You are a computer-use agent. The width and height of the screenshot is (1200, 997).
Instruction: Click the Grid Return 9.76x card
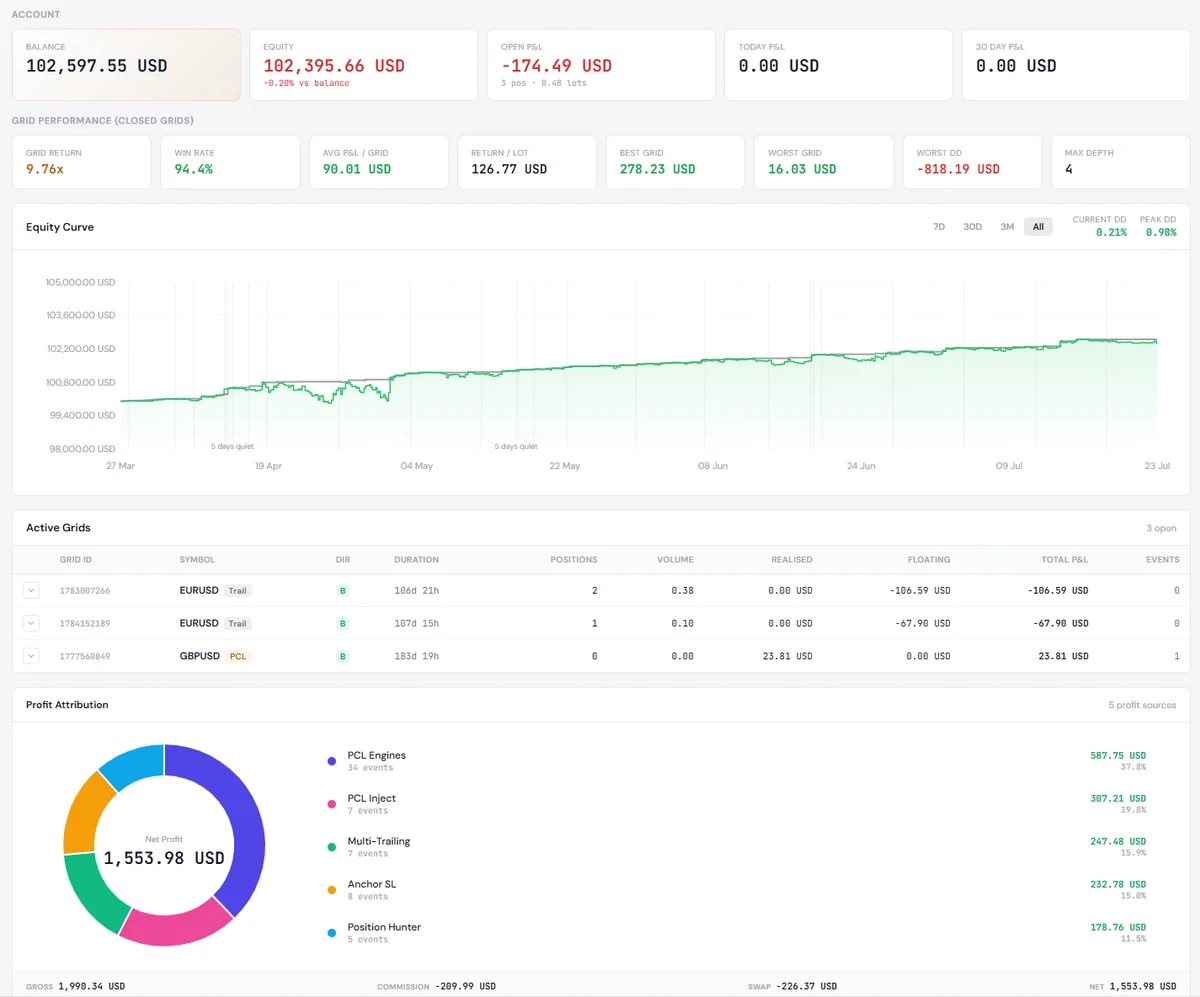point(82,162)
